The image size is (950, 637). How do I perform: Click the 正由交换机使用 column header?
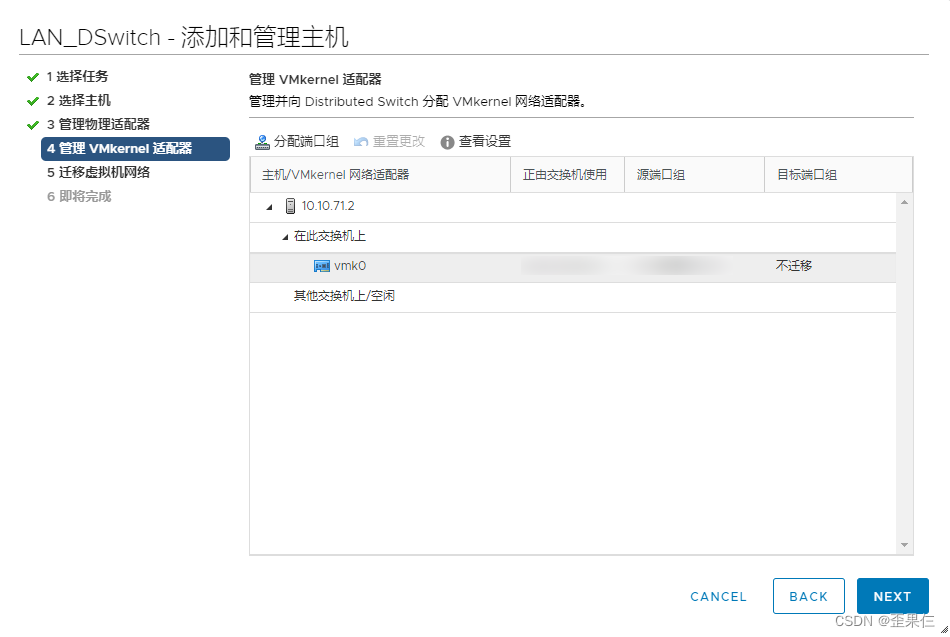tap(567, 175)
